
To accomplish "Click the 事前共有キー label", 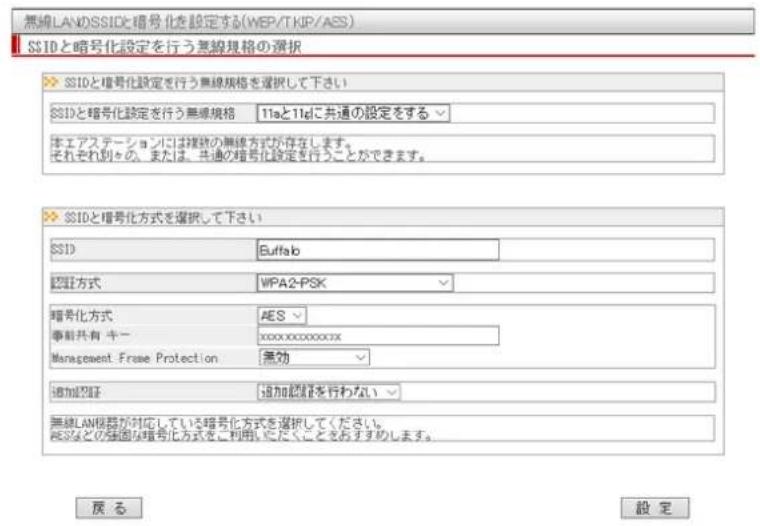I will [x=91, y=335].
